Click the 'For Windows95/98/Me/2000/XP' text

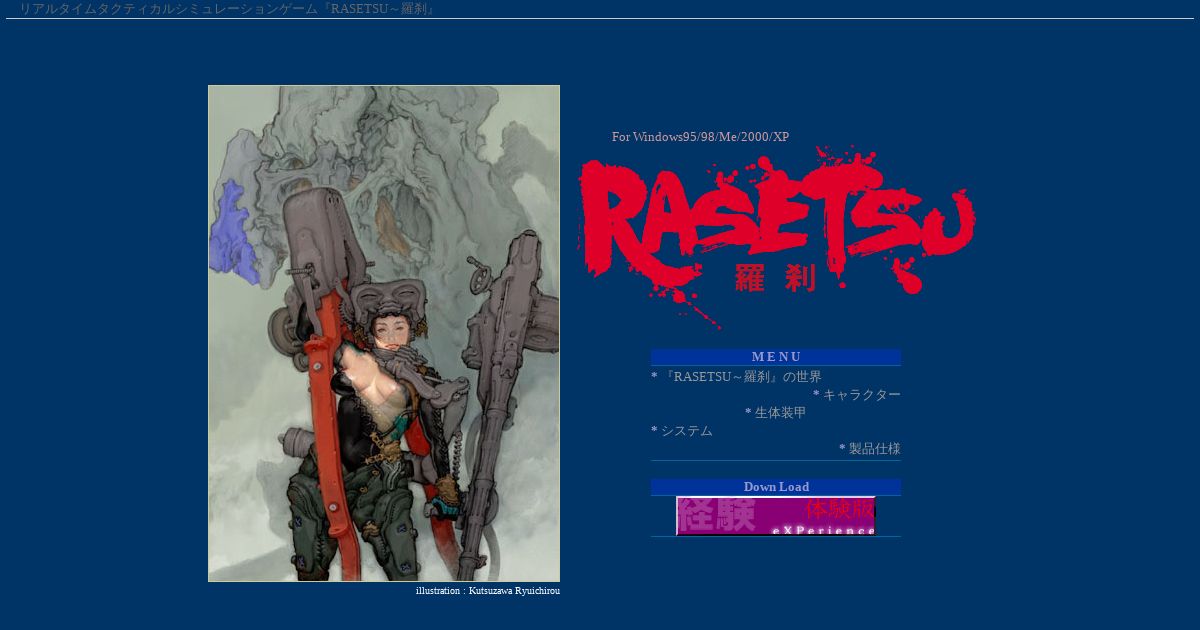coord(700,137)
